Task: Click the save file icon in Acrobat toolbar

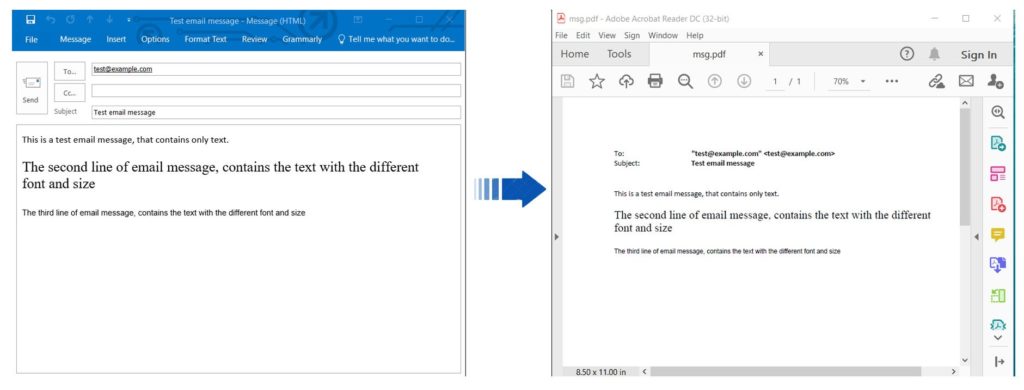Action: tap(568, 81)
